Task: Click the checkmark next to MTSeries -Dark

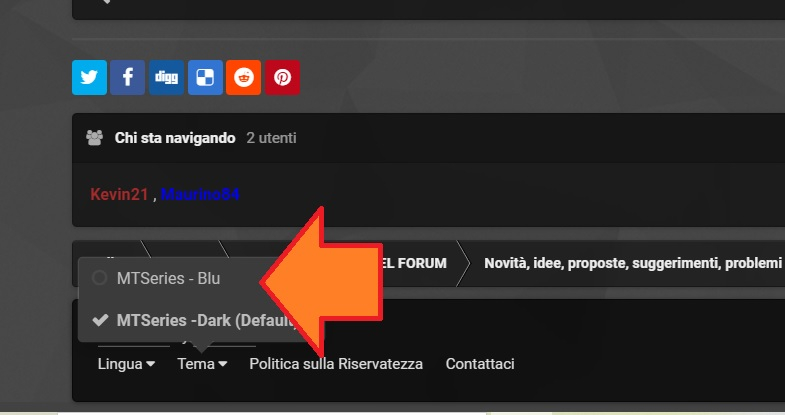Action: point(101,320)
